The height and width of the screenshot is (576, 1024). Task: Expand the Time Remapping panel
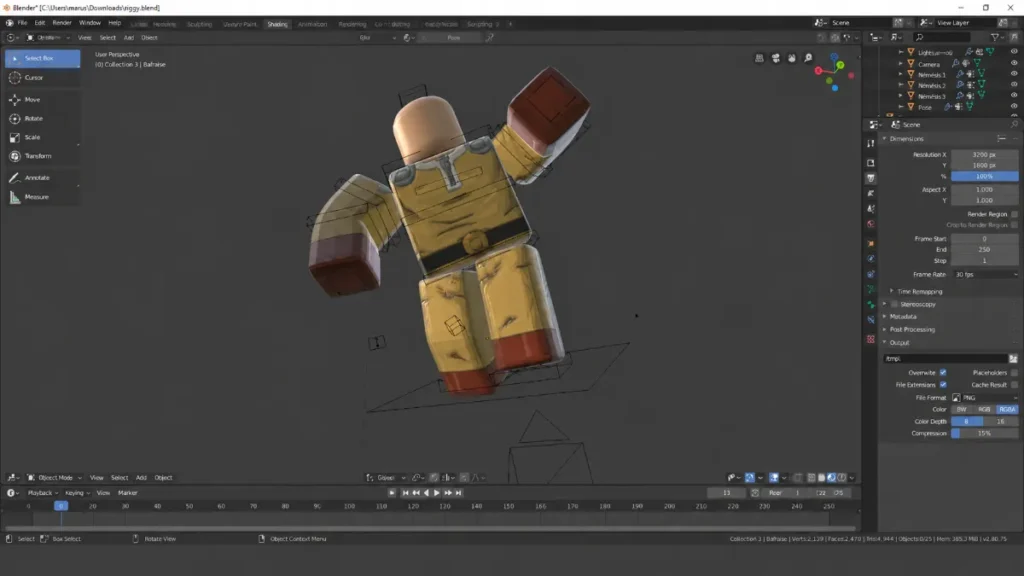coord(891,291)
